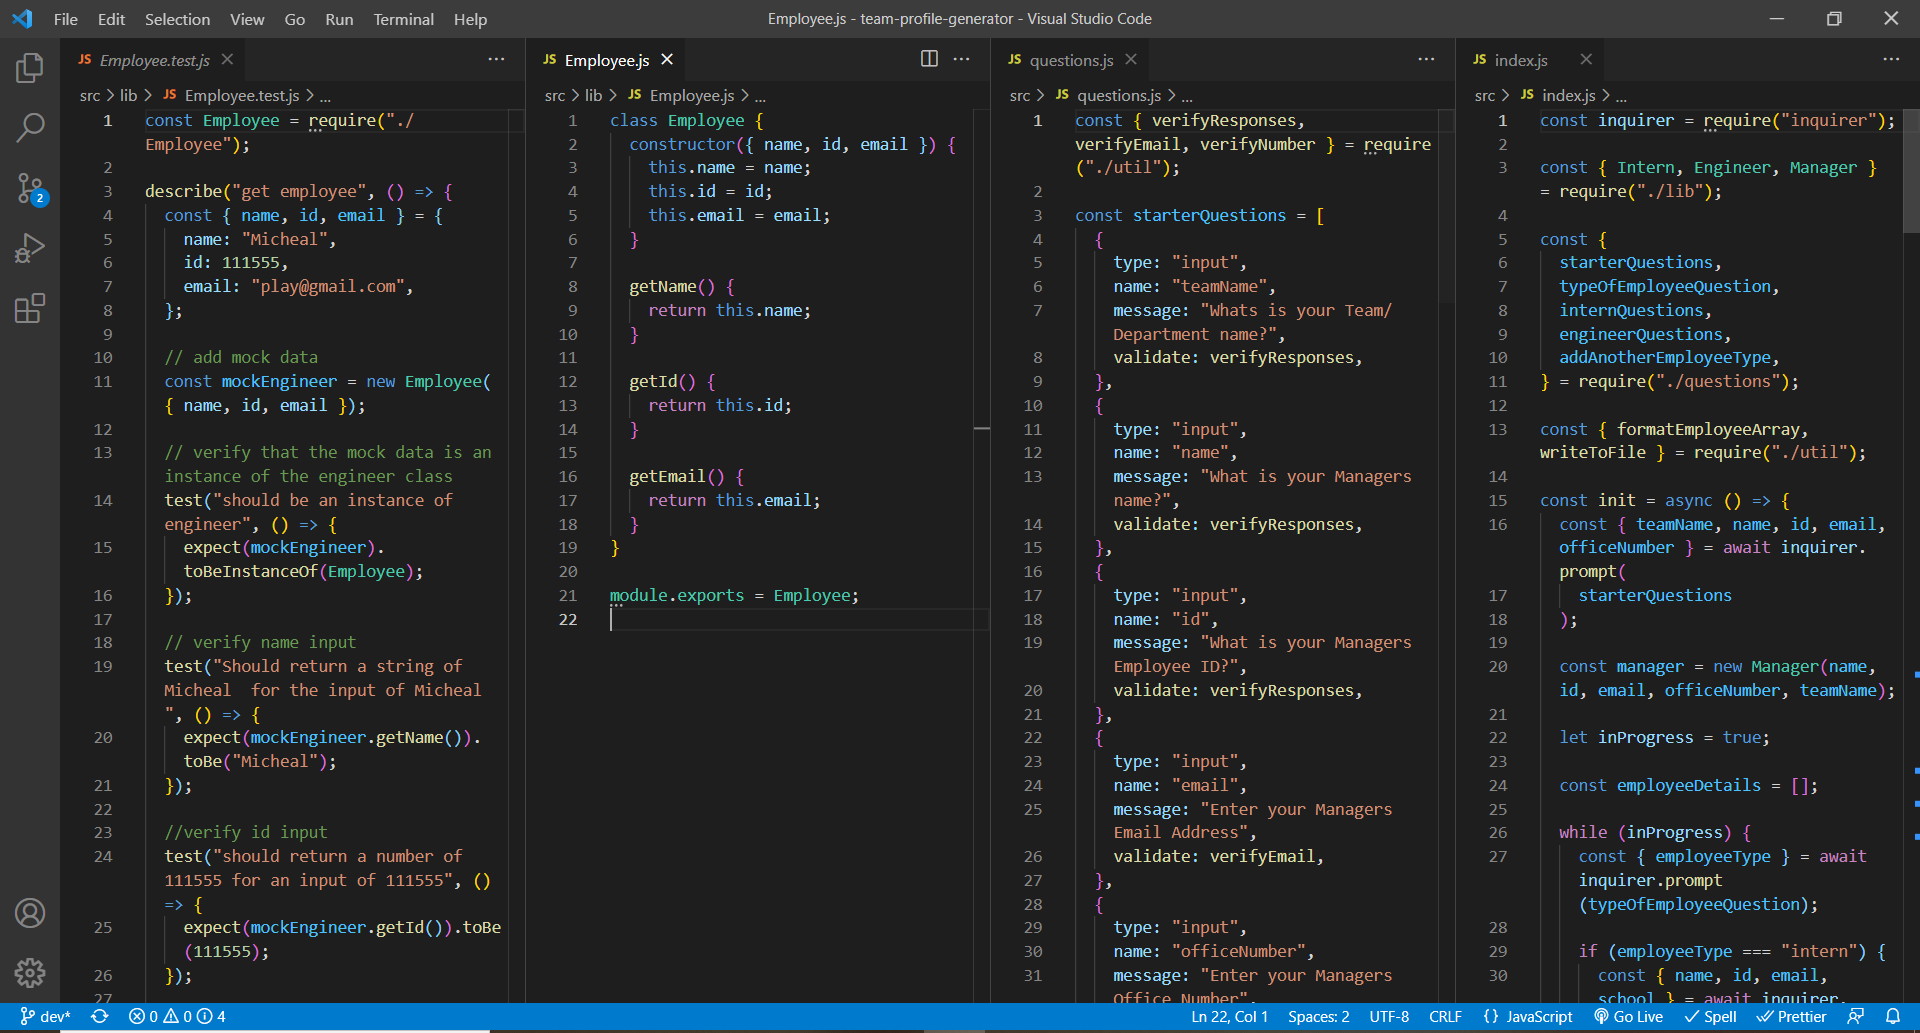Viewport: 1920px width, 1033px height.
Task: Open More Actions in questions.js group
Action: click(1426, 59)
